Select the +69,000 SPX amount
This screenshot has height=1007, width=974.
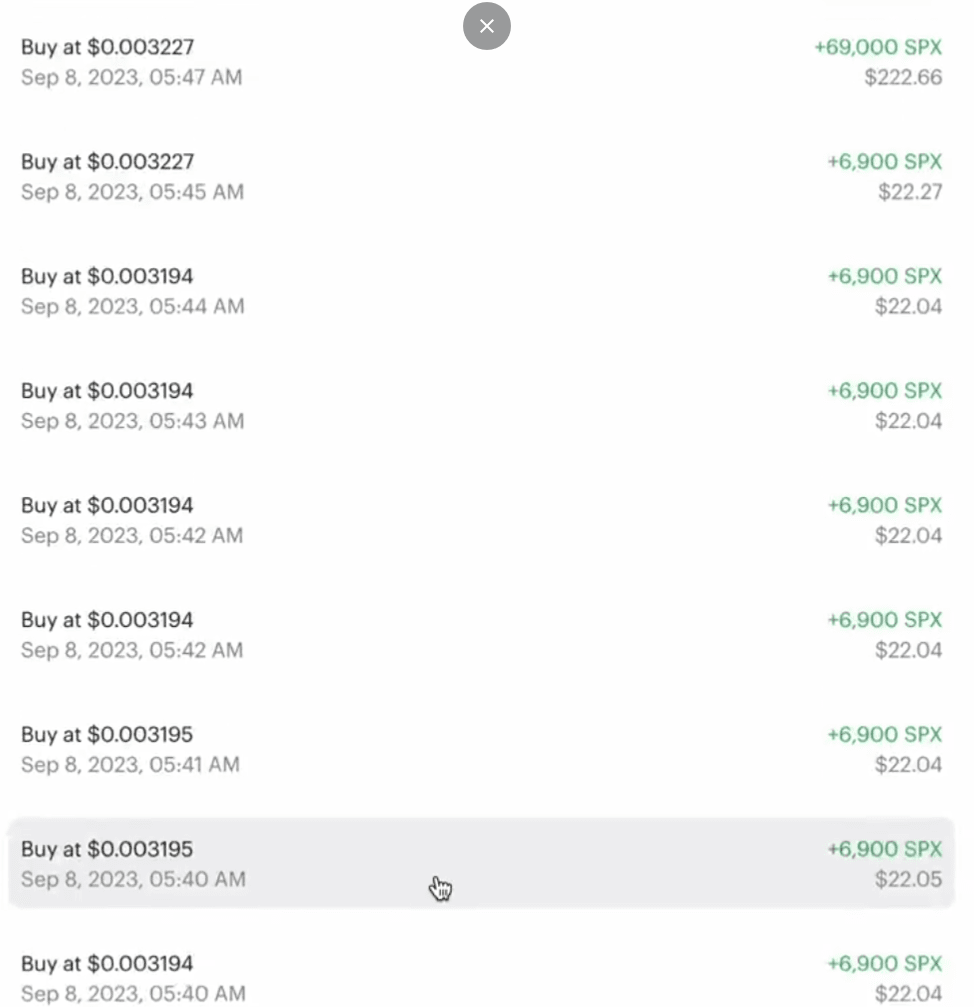pos(878,47)
